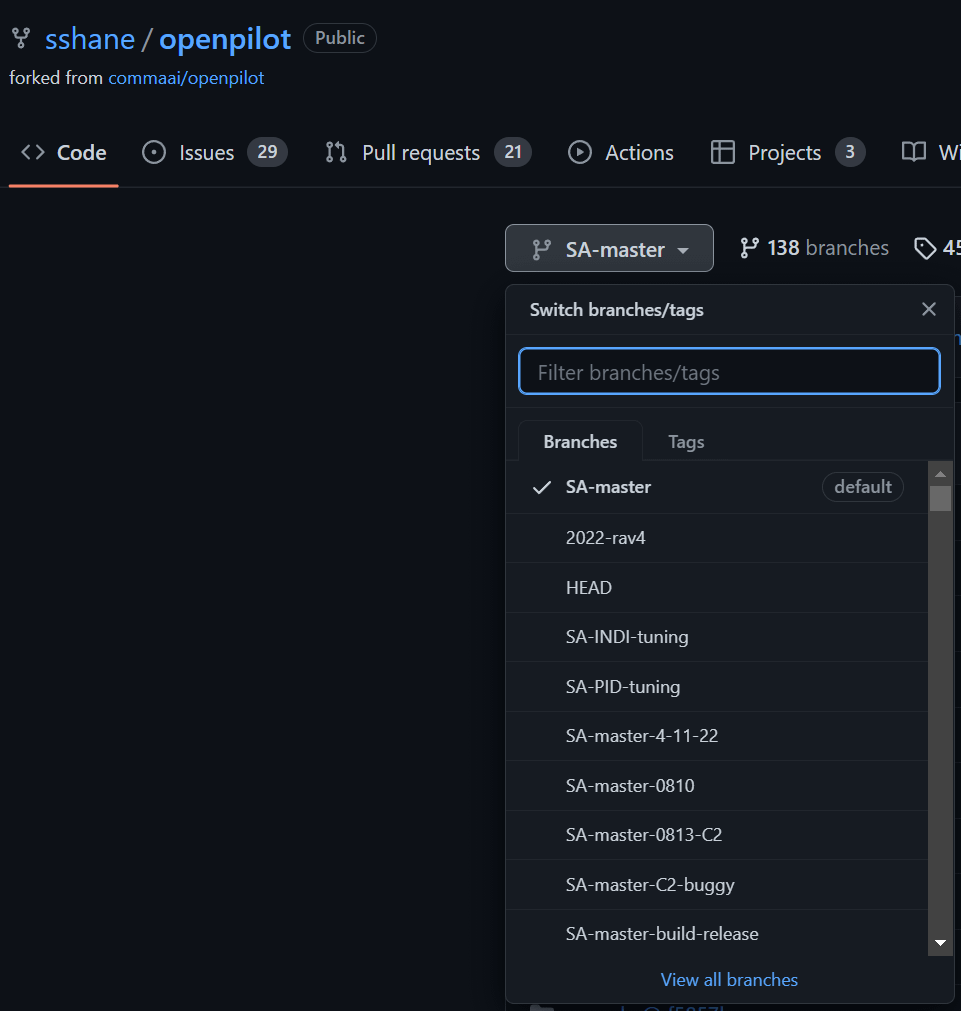961x1011 pixels.
Task: Switch to the HEAD branch
Action: pos(717,587)
